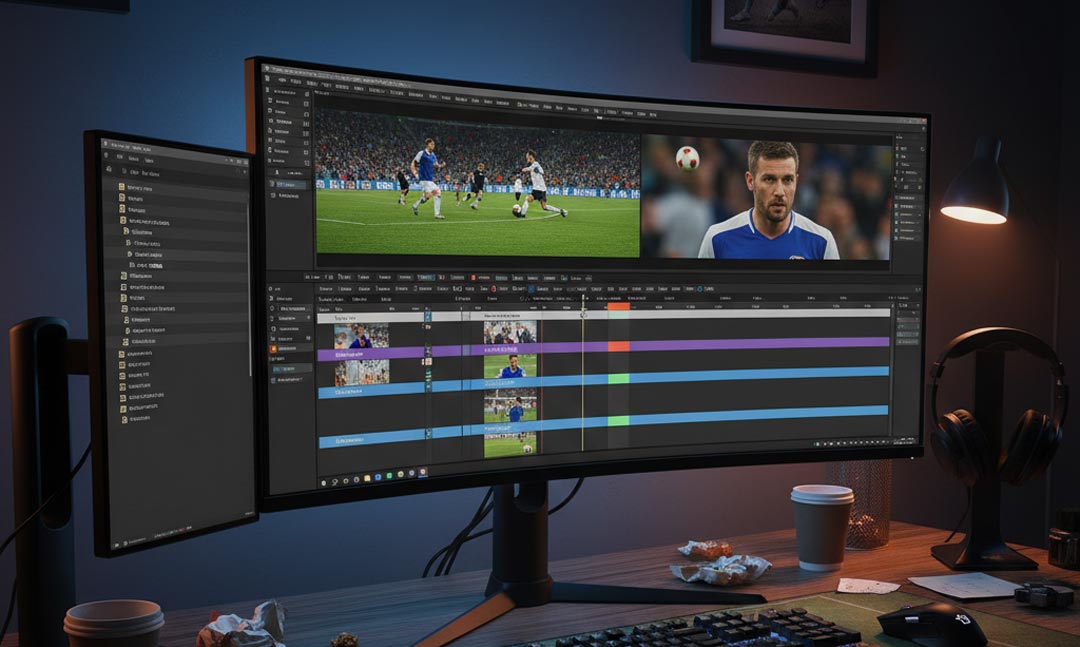
Task: Click the top folder icon in the file list
Action: pyautogui.click(x=122, y=188)
